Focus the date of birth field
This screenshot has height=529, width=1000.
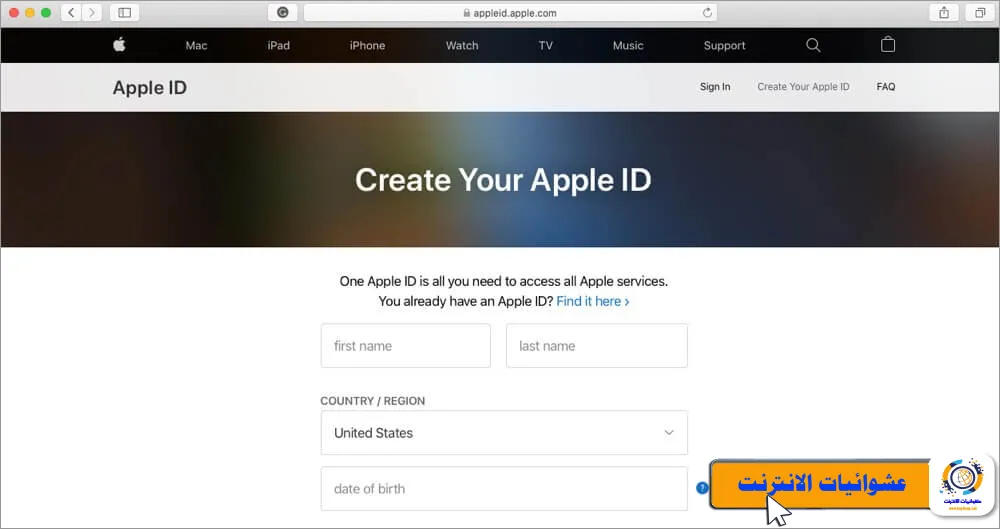coord(504,489)
